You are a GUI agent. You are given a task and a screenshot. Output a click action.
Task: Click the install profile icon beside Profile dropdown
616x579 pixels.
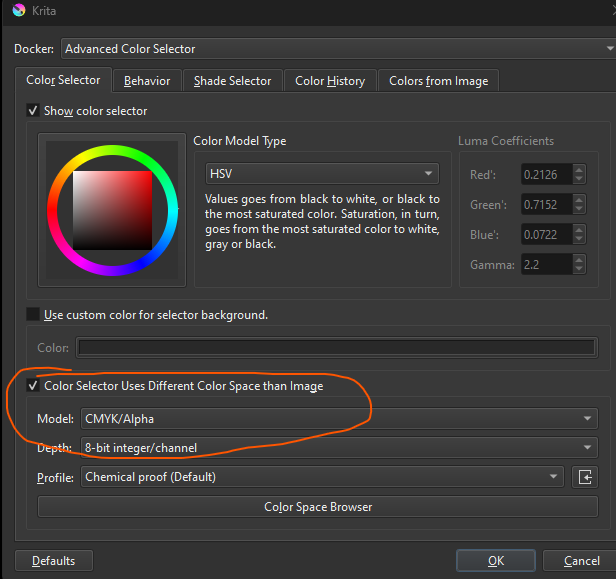click(x=584, y=477)
